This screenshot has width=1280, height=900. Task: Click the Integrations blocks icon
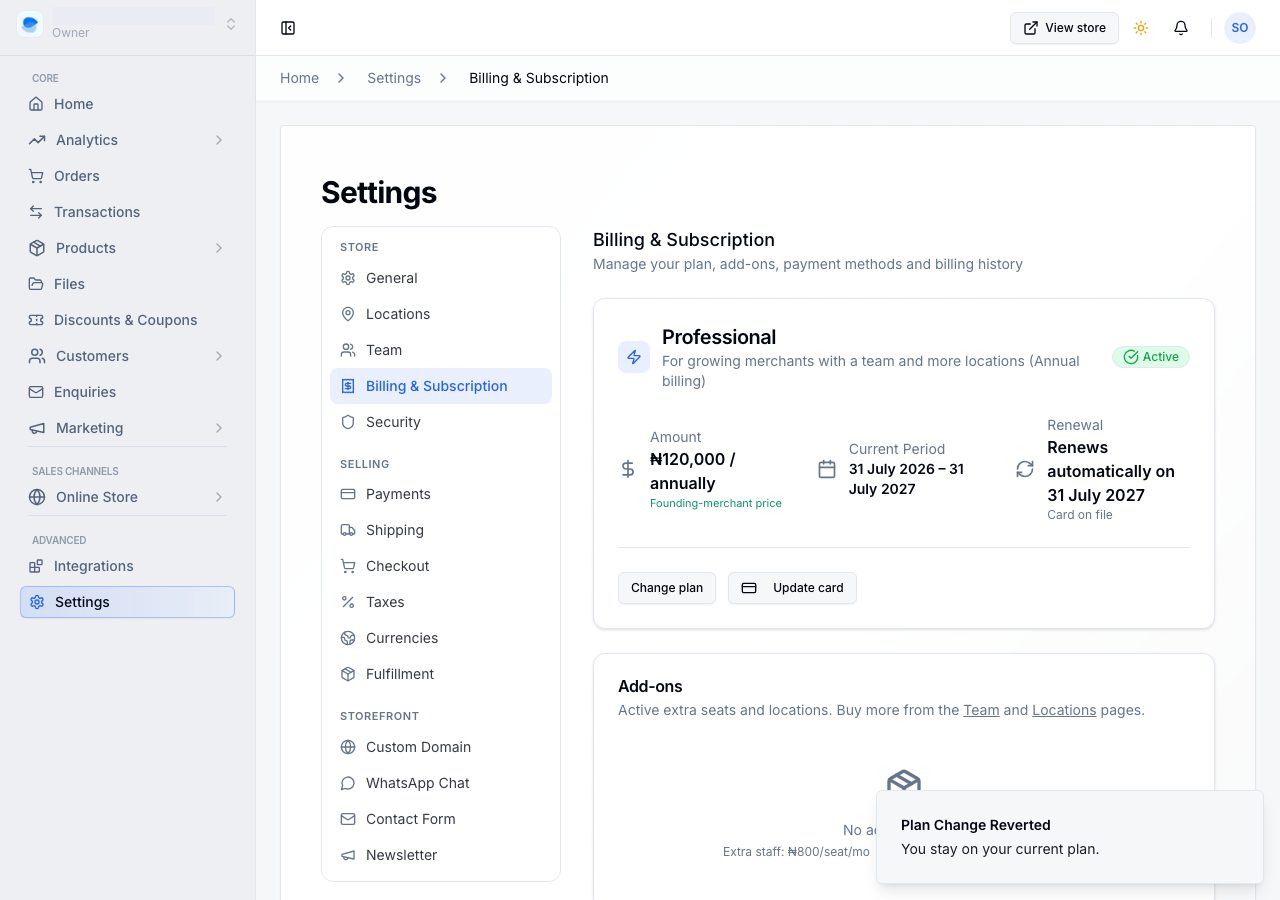36,566
